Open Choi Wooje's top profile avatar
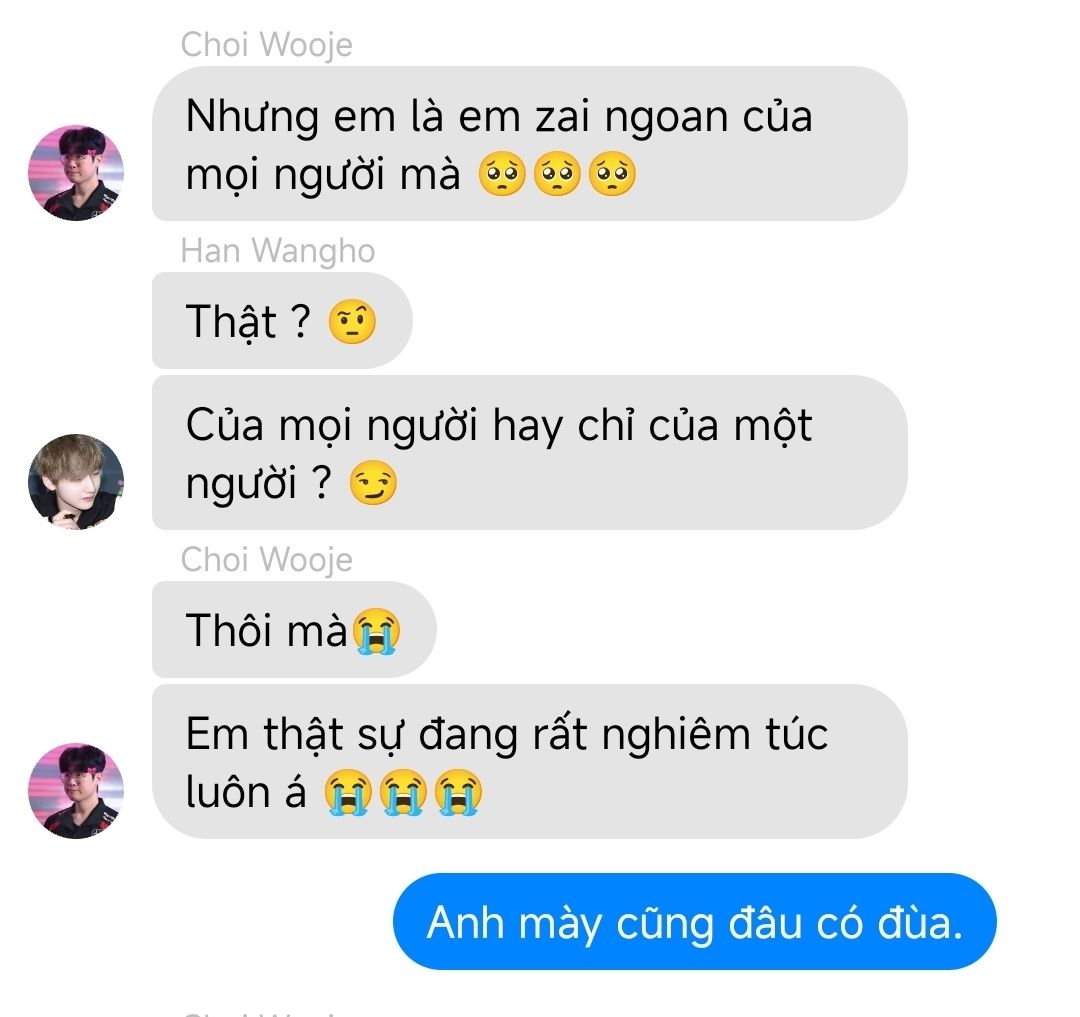The height and width of the screenshot is (1017, 1080). (76, 173)
